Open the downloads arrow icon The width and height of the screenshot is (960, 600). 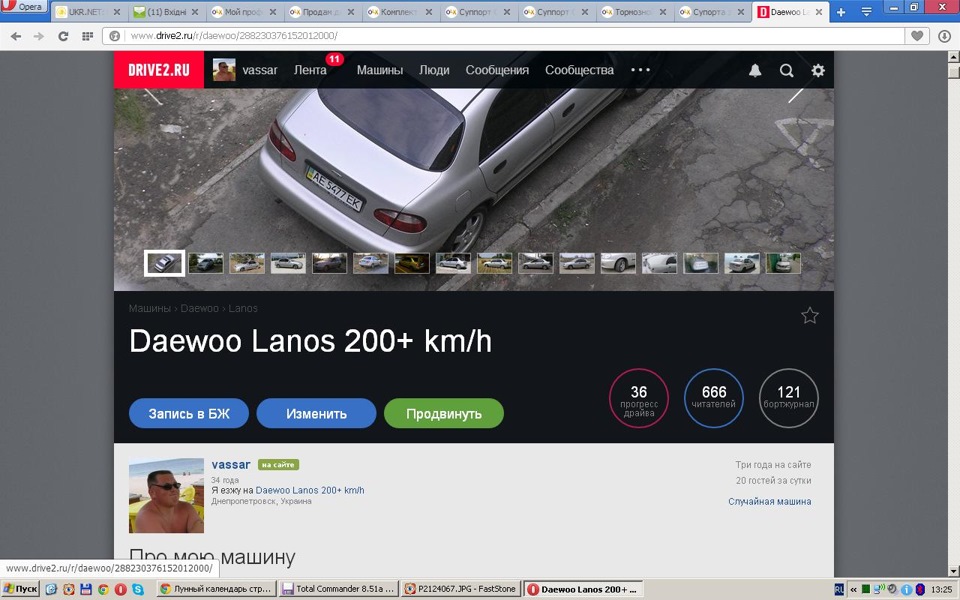coord(945,36)
